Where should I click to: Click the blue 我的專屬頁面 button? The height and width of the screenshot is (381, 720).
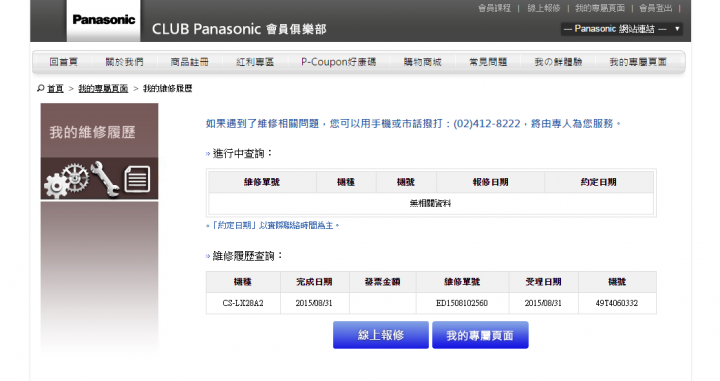(480, 335)
